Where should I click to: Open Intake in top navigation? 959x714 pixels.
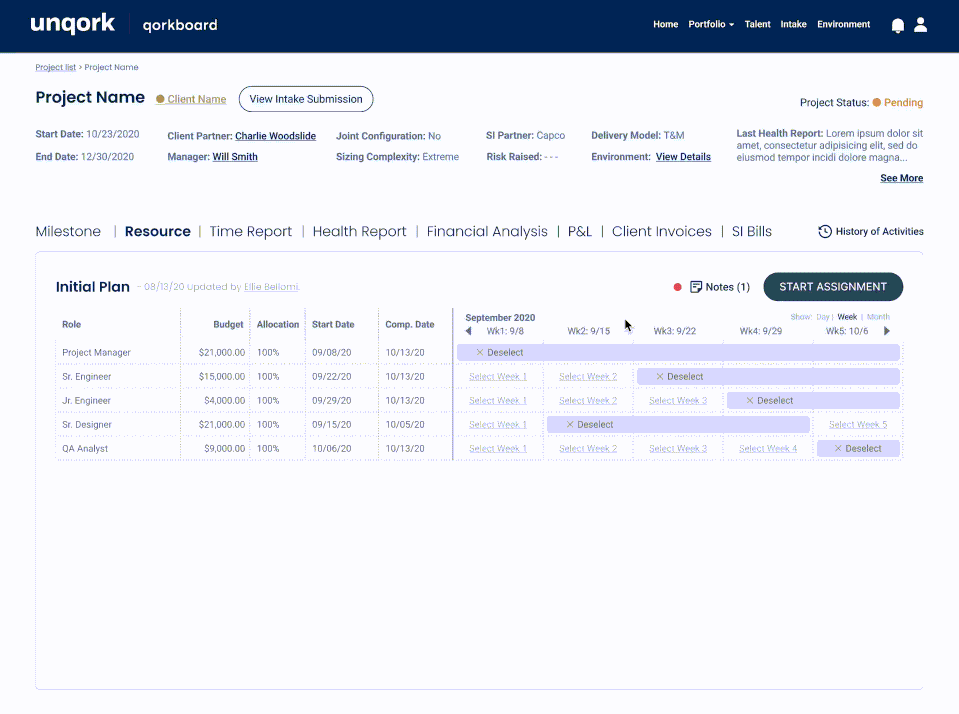793,24
